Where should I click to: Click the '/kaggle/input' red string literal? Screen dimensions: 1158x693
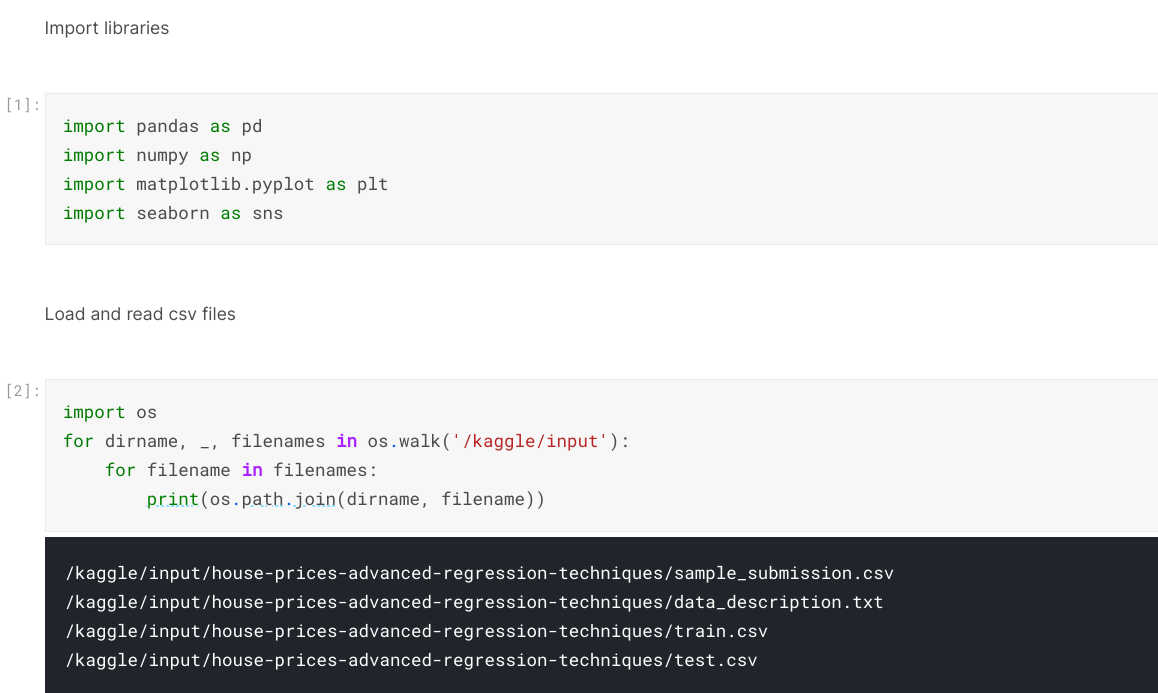(530, 441)
